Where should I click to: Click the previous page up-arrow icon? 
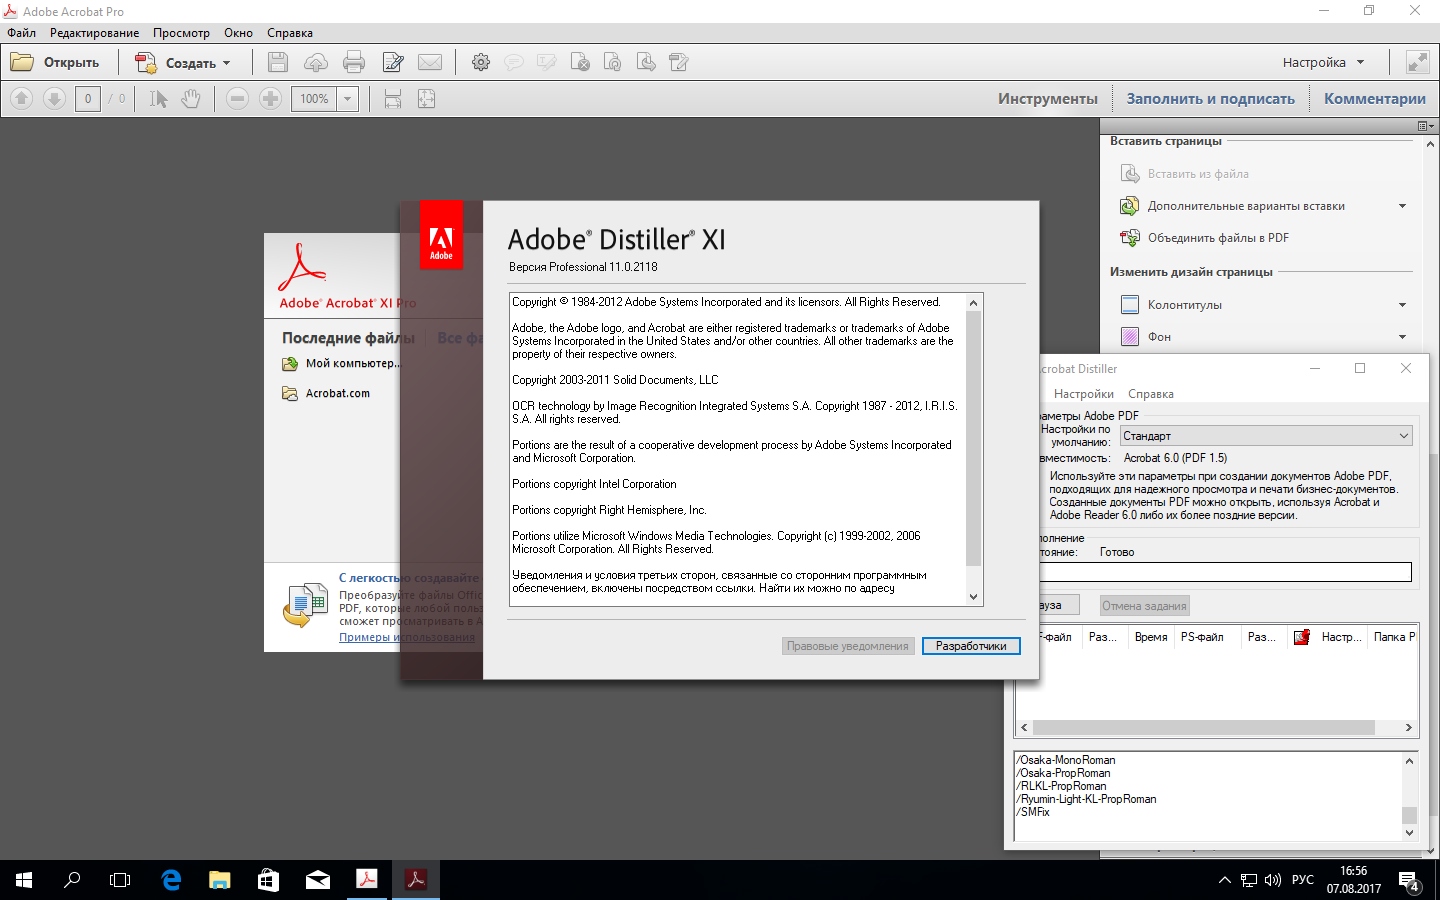(x=22, y=98)
